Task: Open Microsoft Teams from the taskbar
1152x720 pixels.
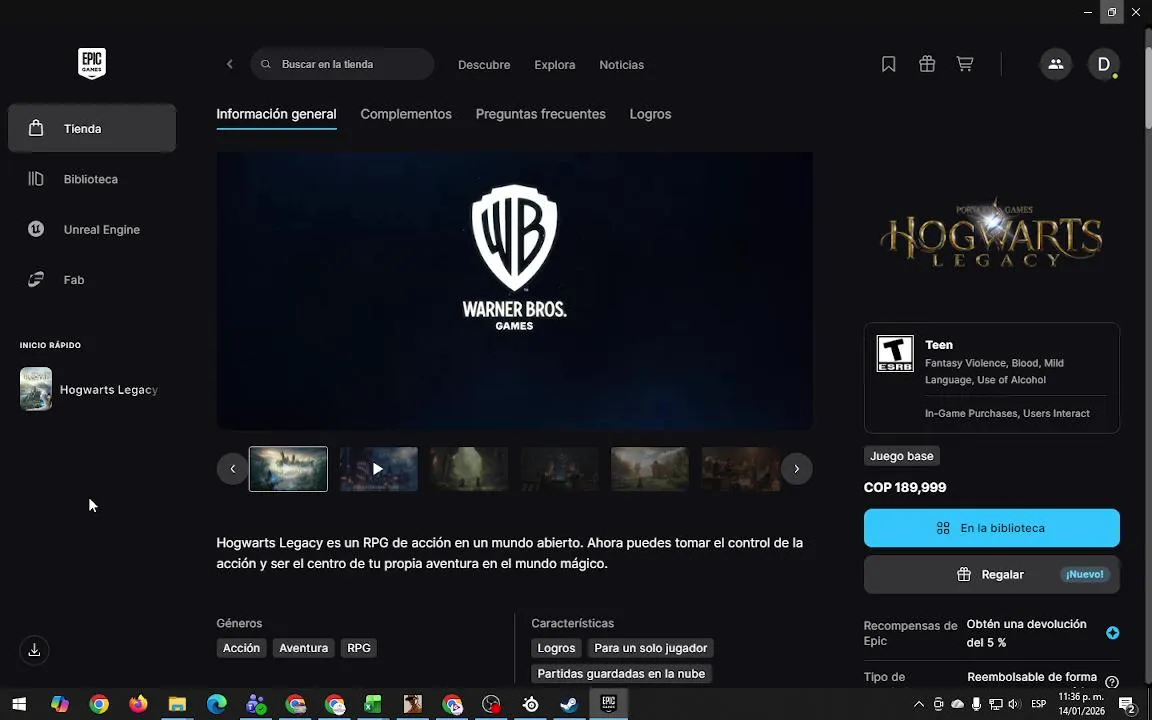Action: 256,705
